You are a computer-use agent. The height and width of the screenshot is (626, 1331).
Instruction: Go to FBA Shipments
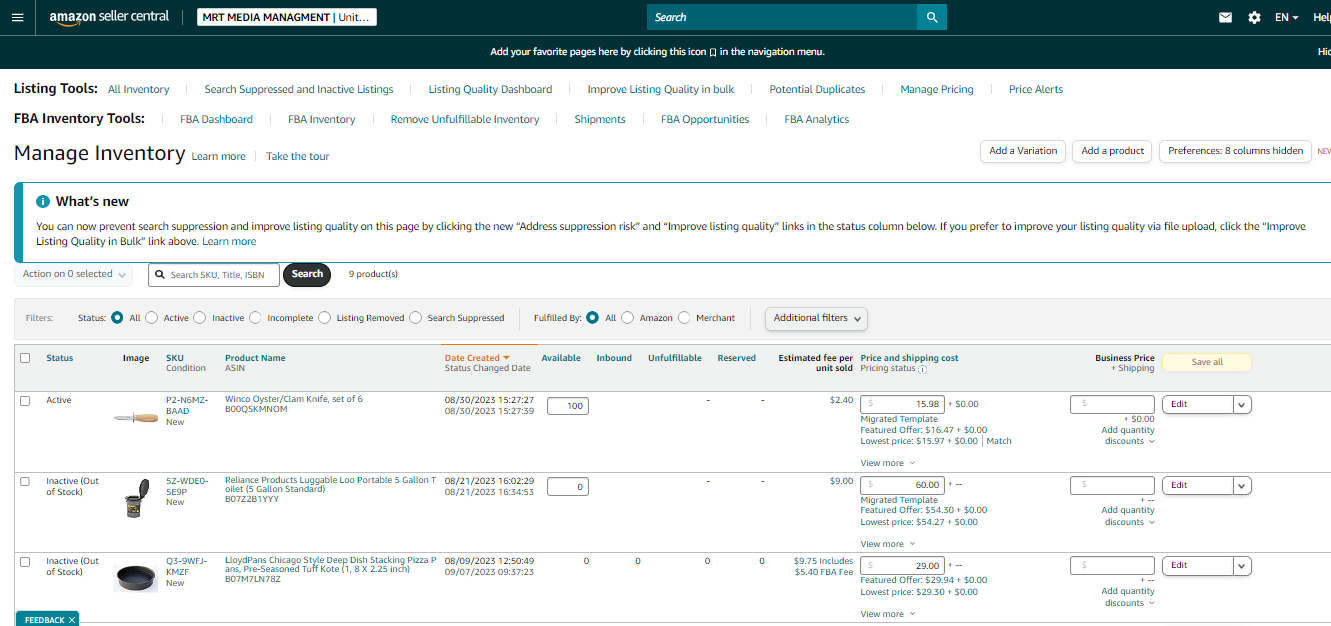600,119
